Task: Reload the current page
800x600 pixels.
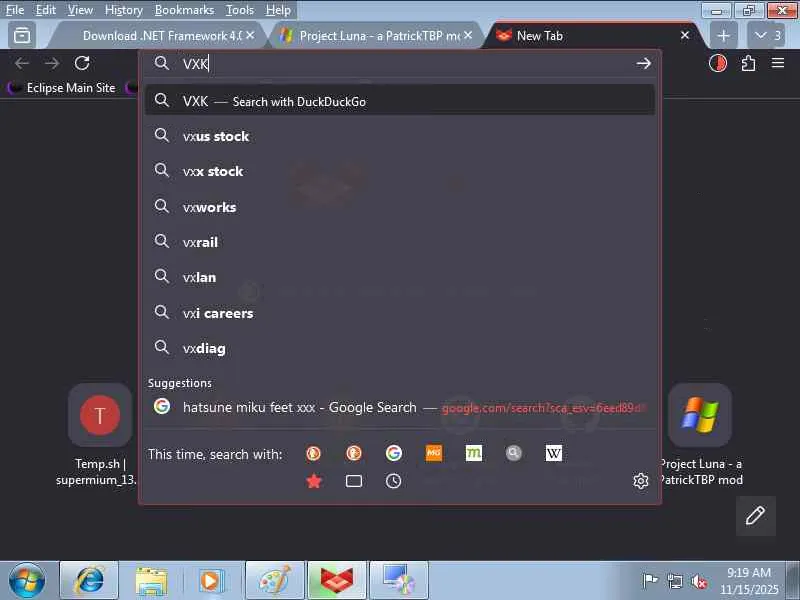Action: coord(82,63)
